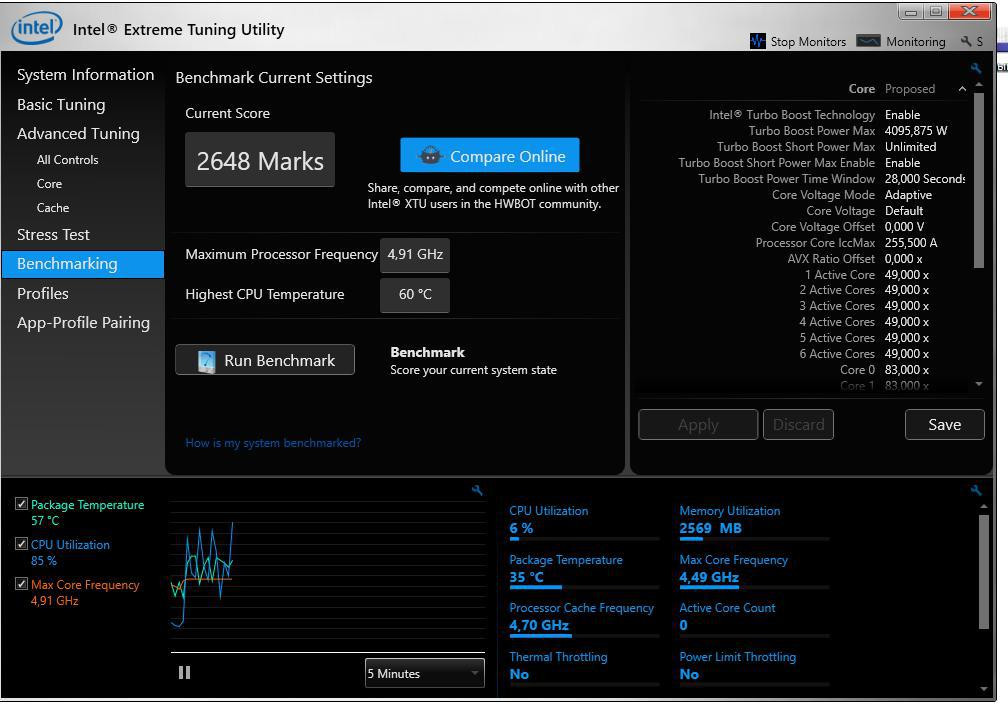Click Core Voltage Mode value Adaptive

pos(908,195)
